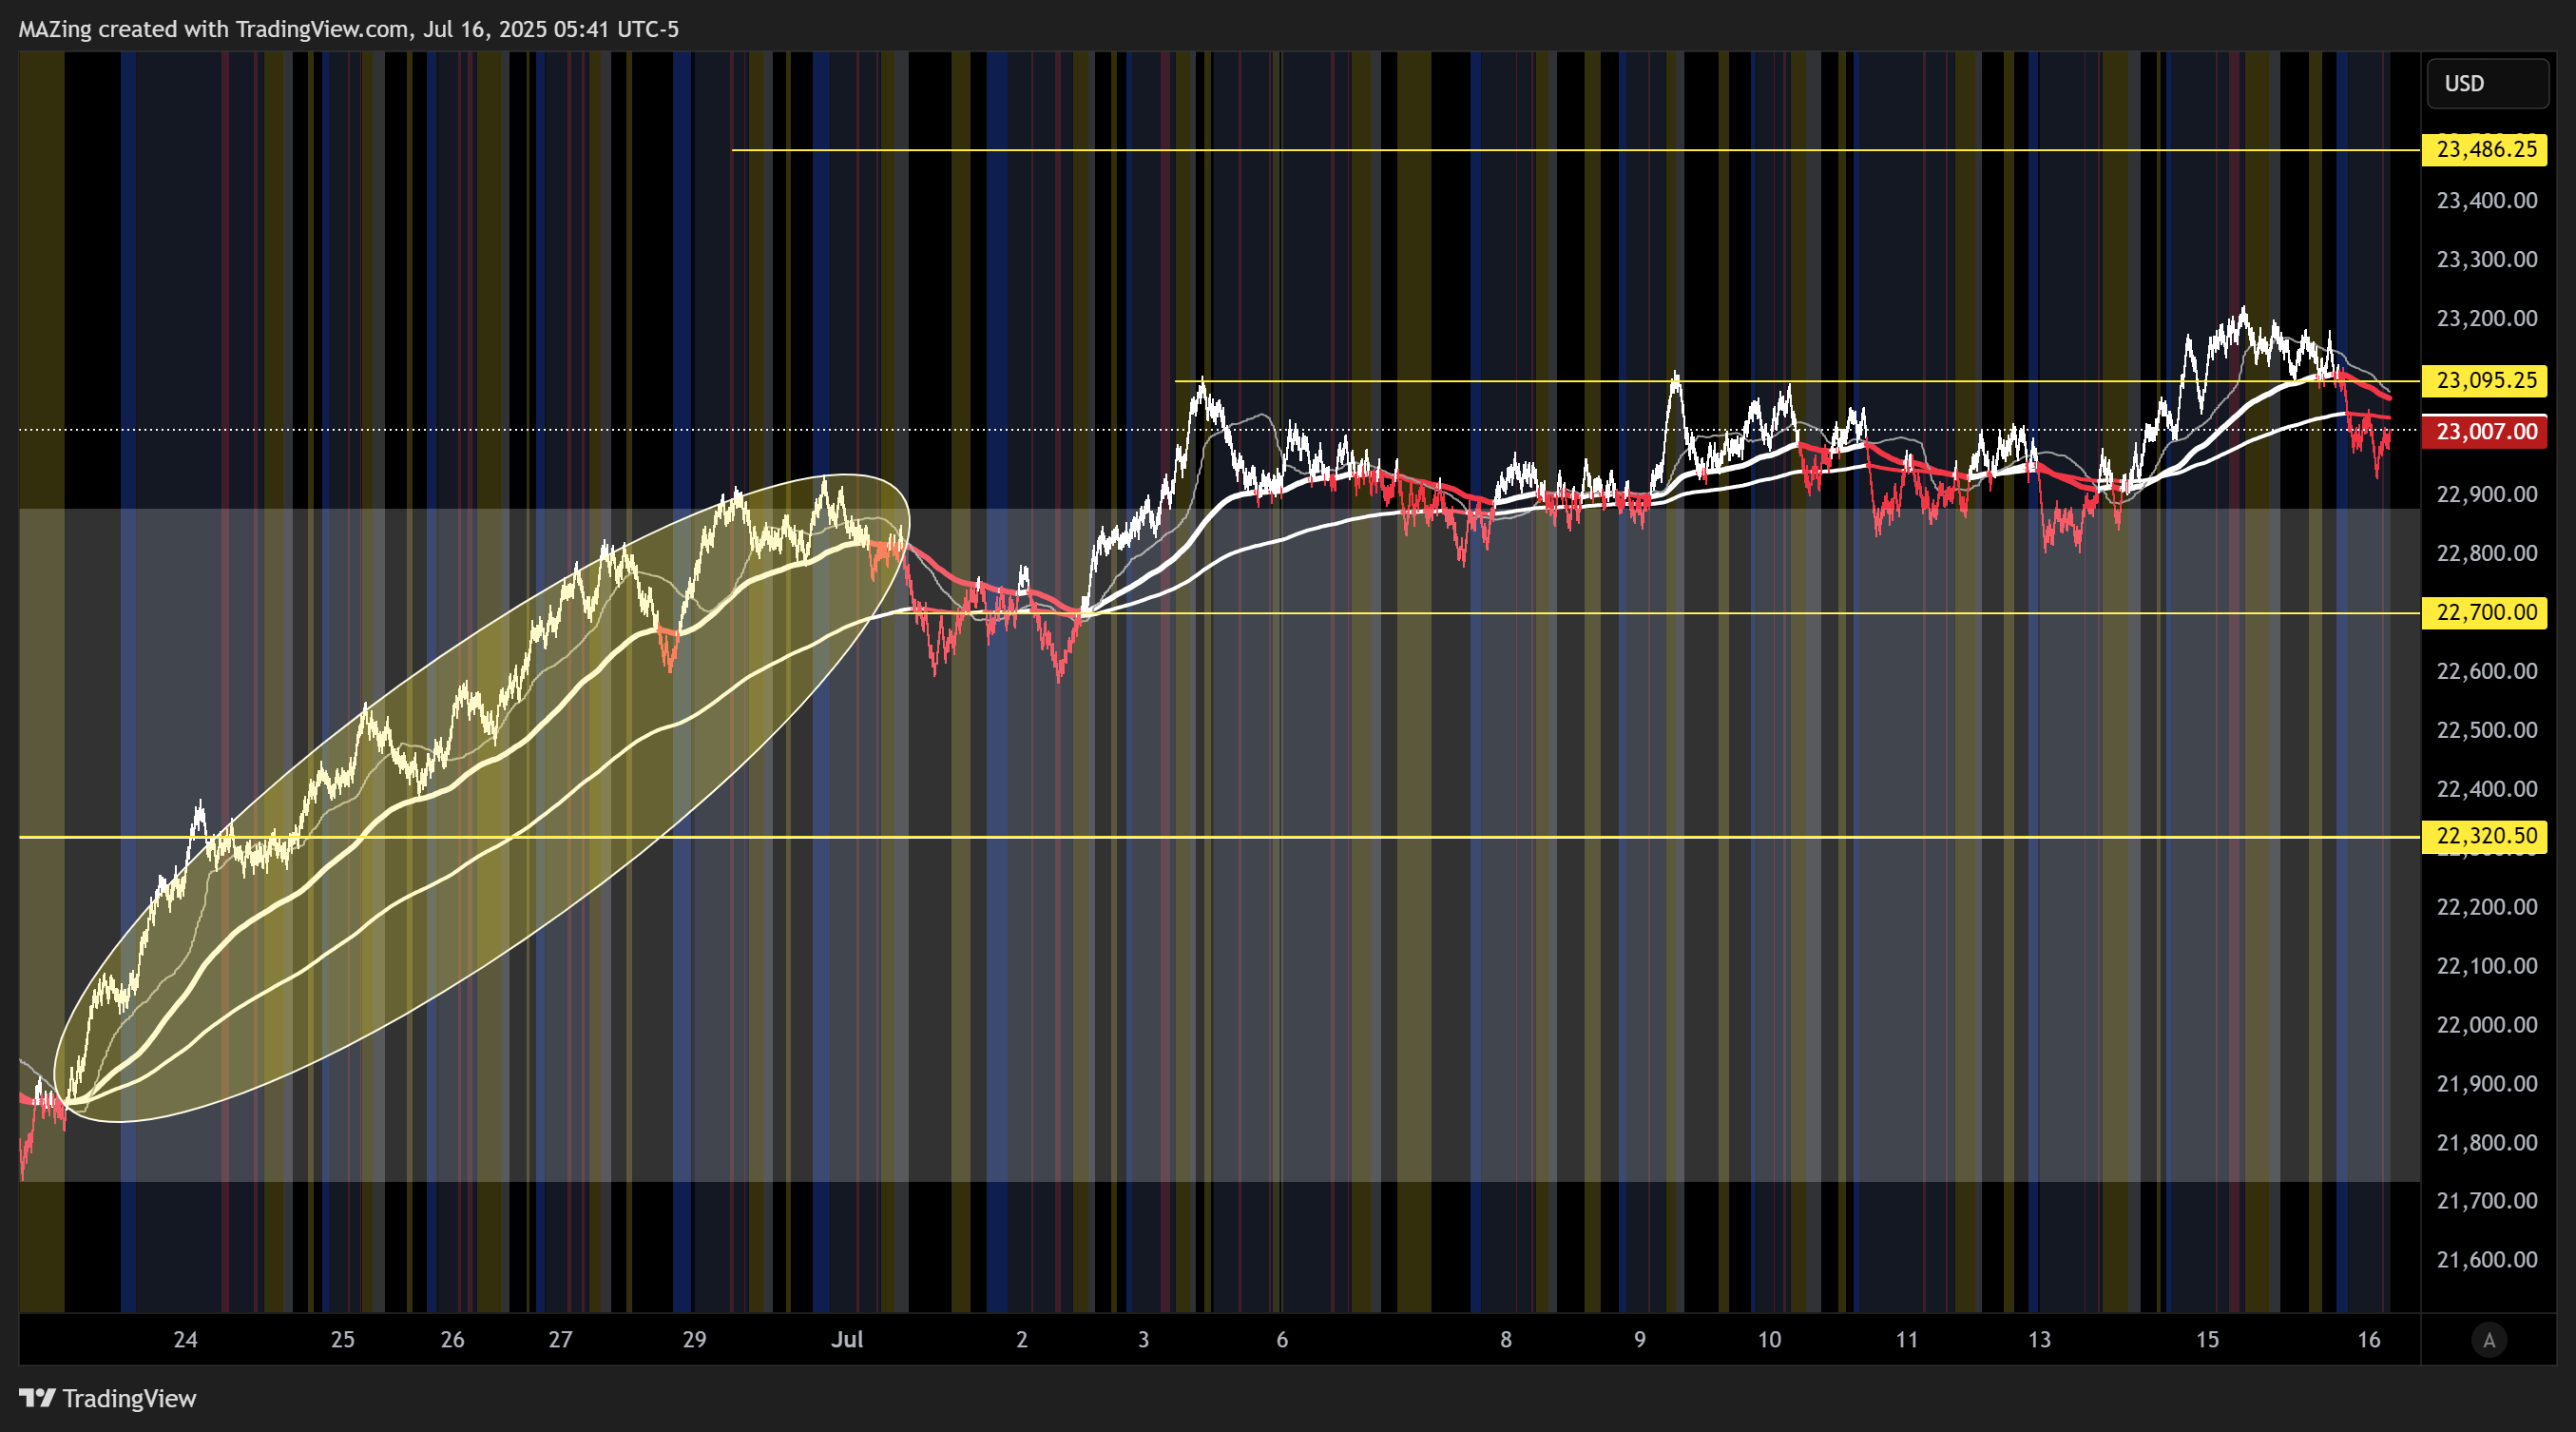Screen dimensions: 2576x1432
Task: Select the 23,095.25 price label
Action: (x=2485, y=380)
